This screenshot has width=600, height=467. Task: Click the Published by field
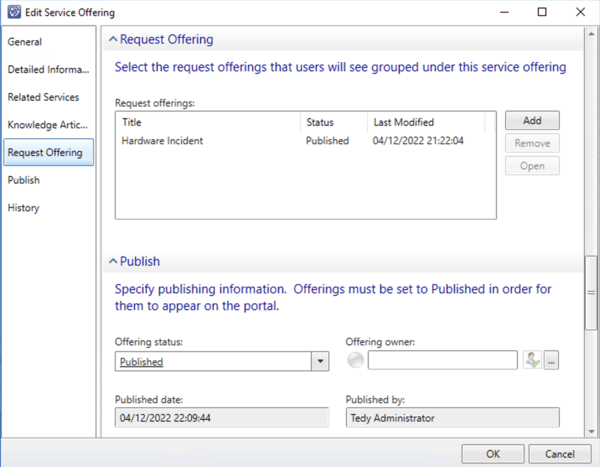[453, 418]
